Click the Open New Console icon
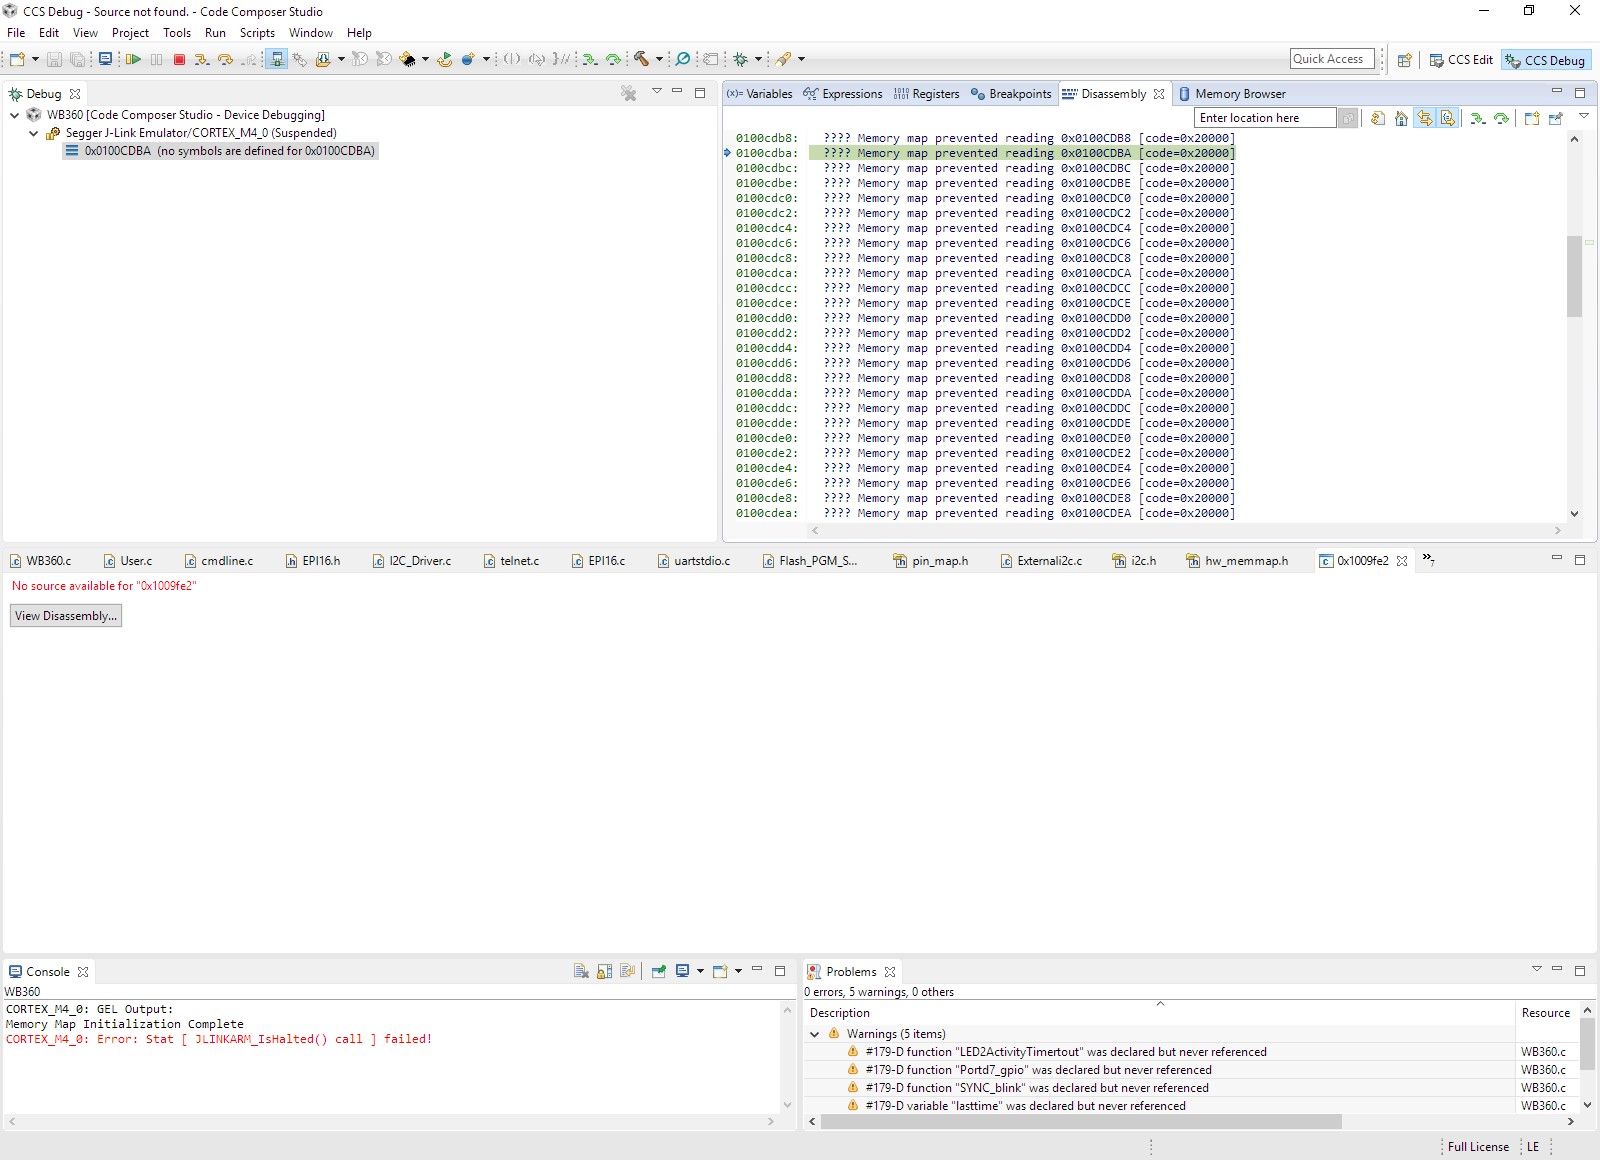The image size is (1600, 1160). click(x=720, y=971)
